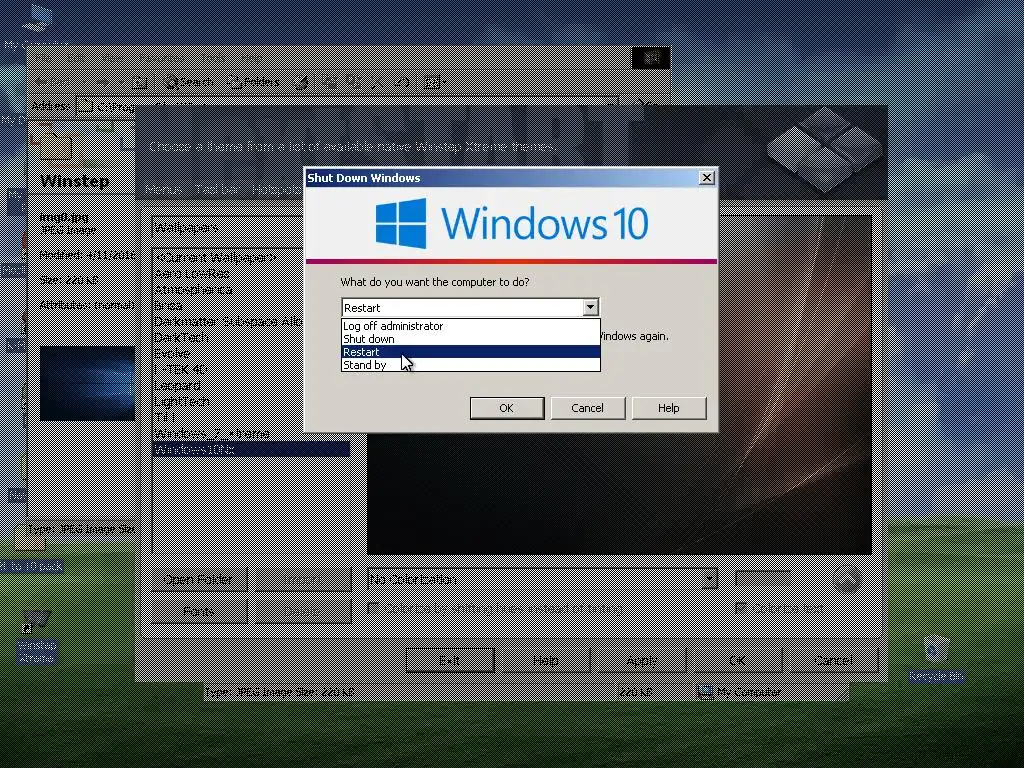
Task: Select the 'Windows10Nx' theme entry
Action: (x=251, y=449)
